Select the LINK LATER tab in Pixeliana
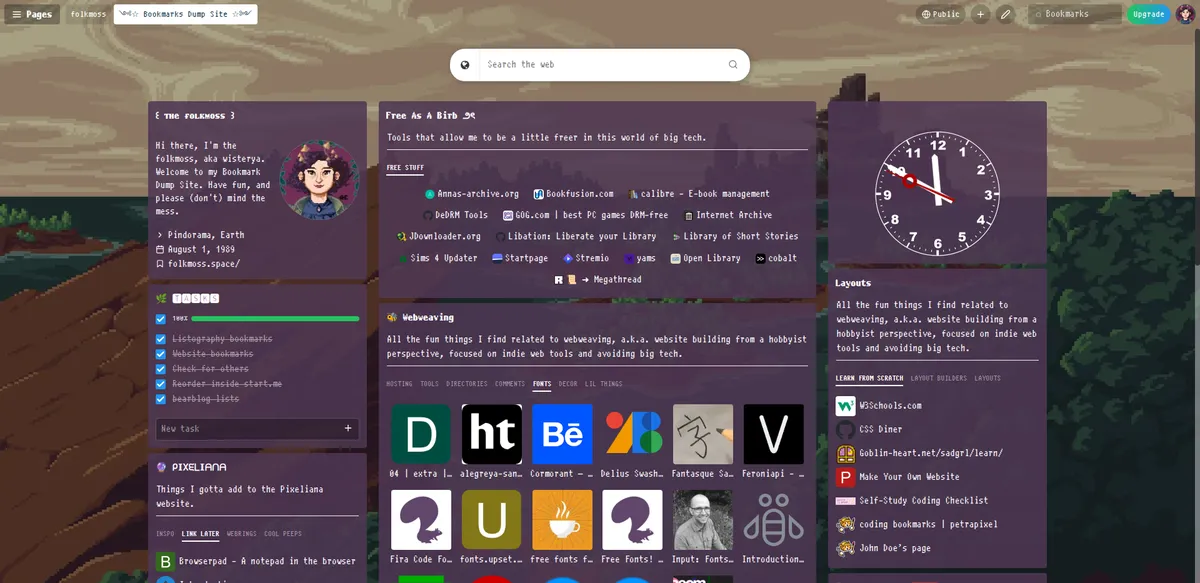The width and height of the screenshot is (1200, 583). coord(201,534)
